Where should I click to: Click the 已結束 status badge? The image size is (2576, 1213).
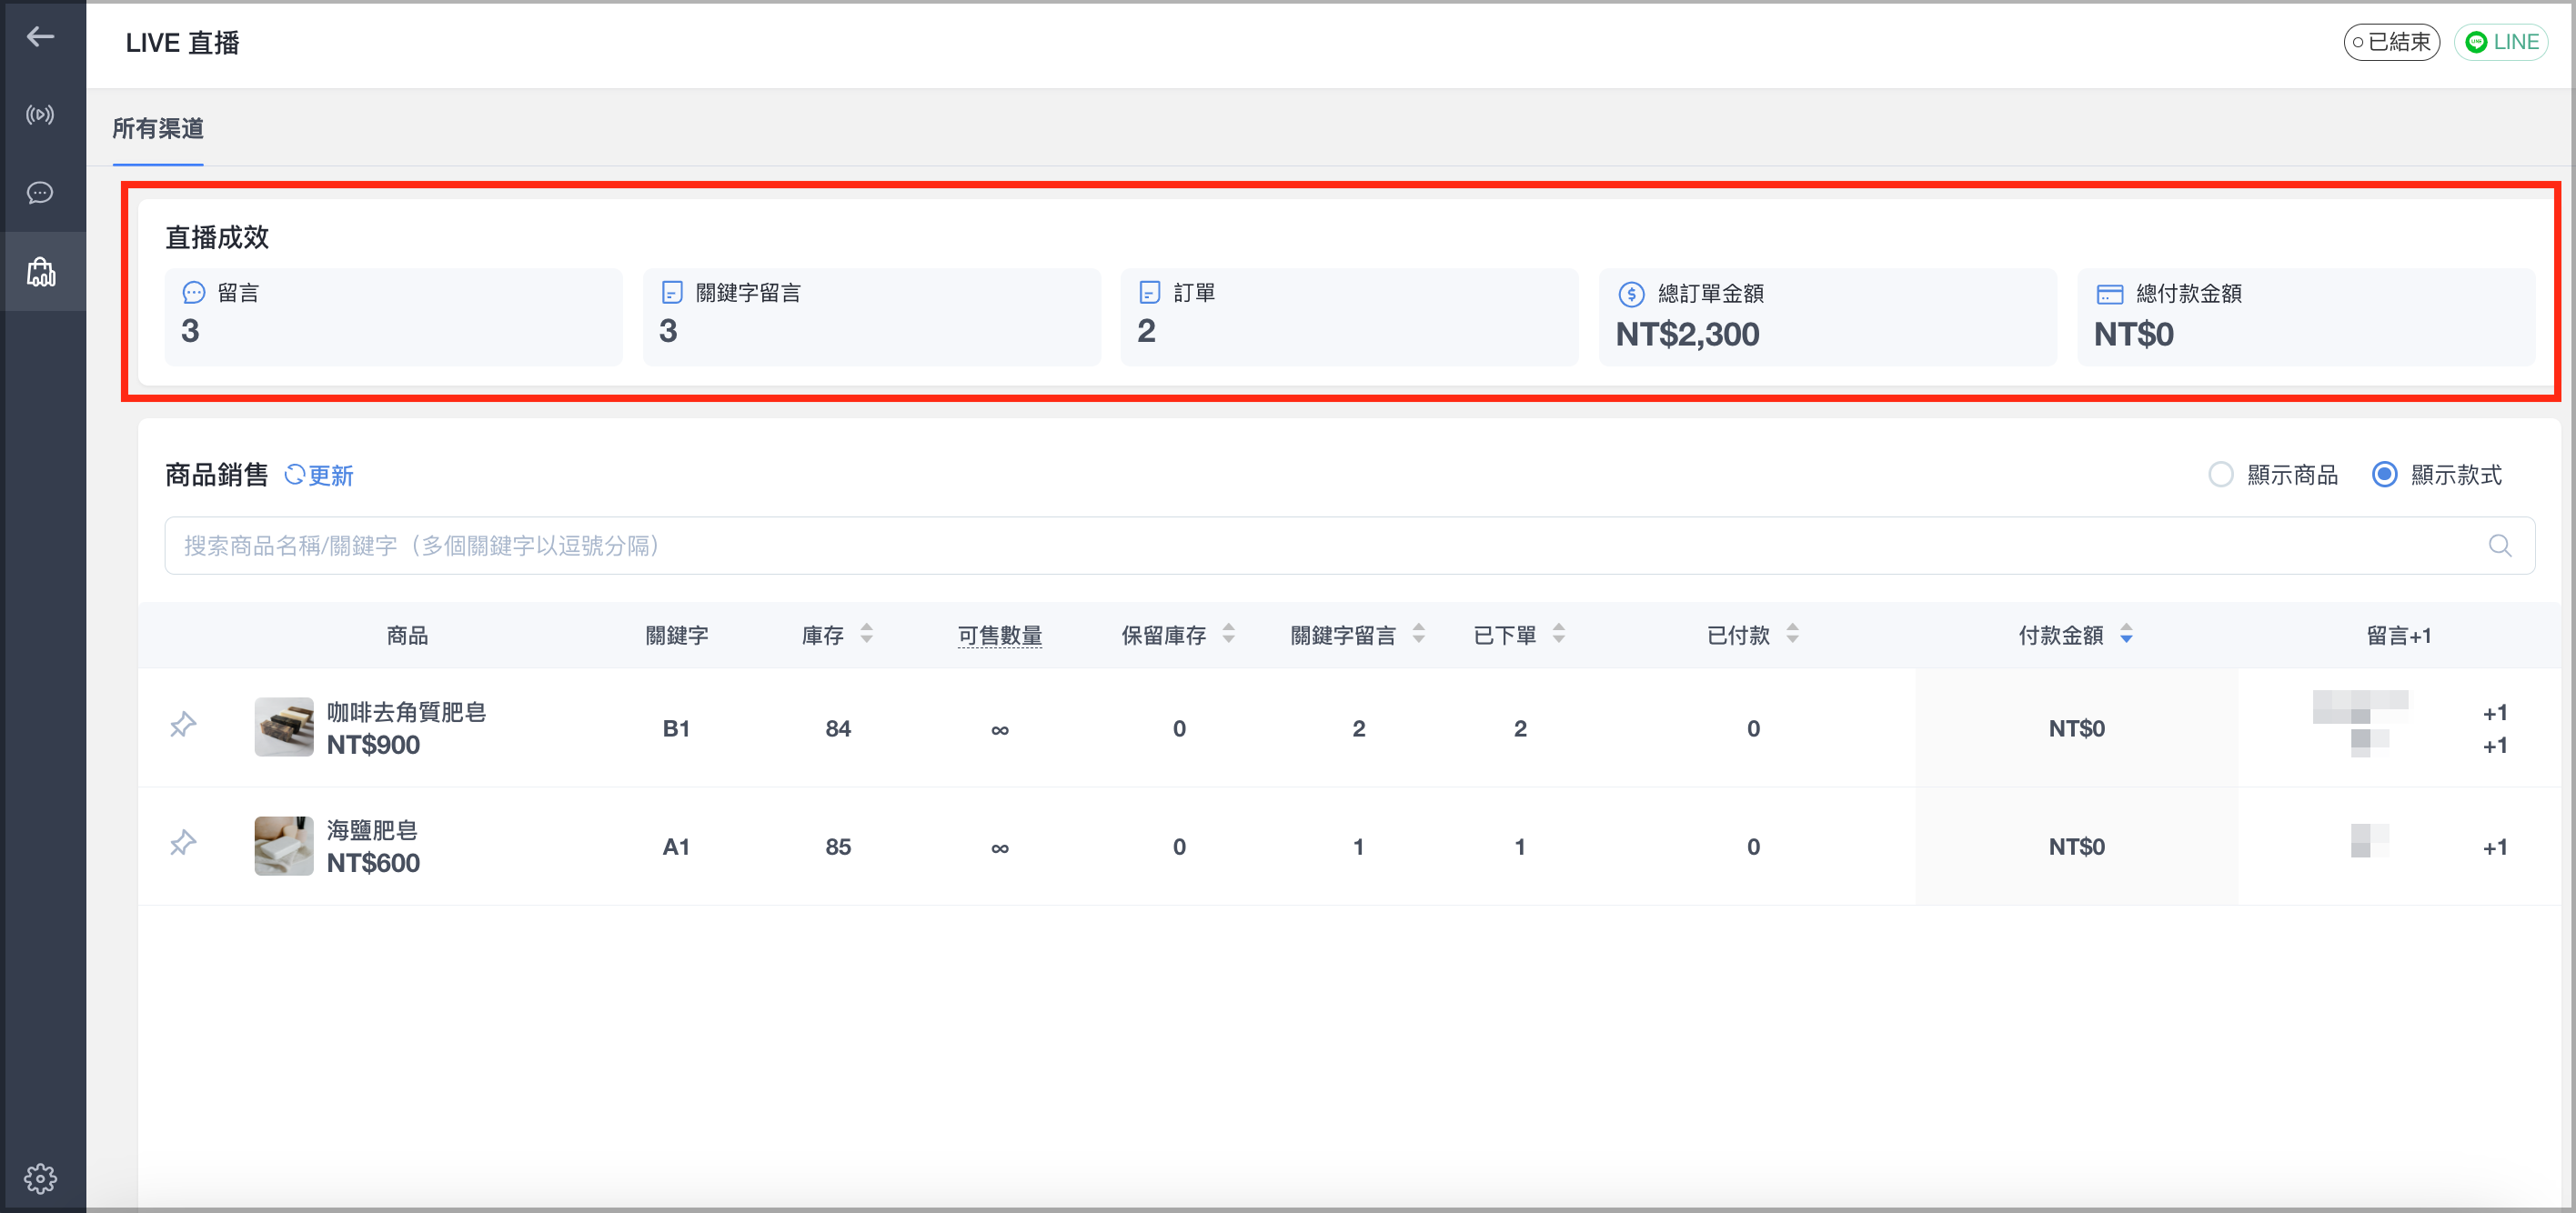[x=2391, y=42]
